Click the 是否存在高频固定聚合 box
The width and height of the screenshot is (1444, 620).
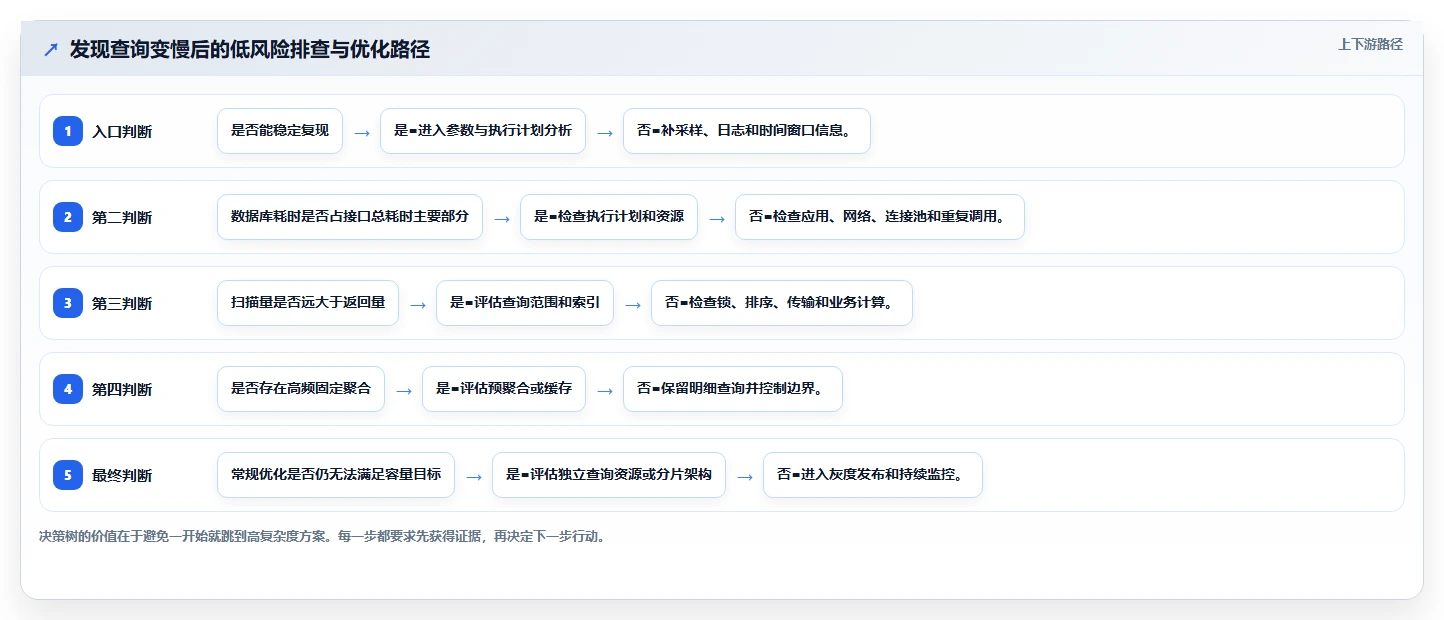[301, 389]
